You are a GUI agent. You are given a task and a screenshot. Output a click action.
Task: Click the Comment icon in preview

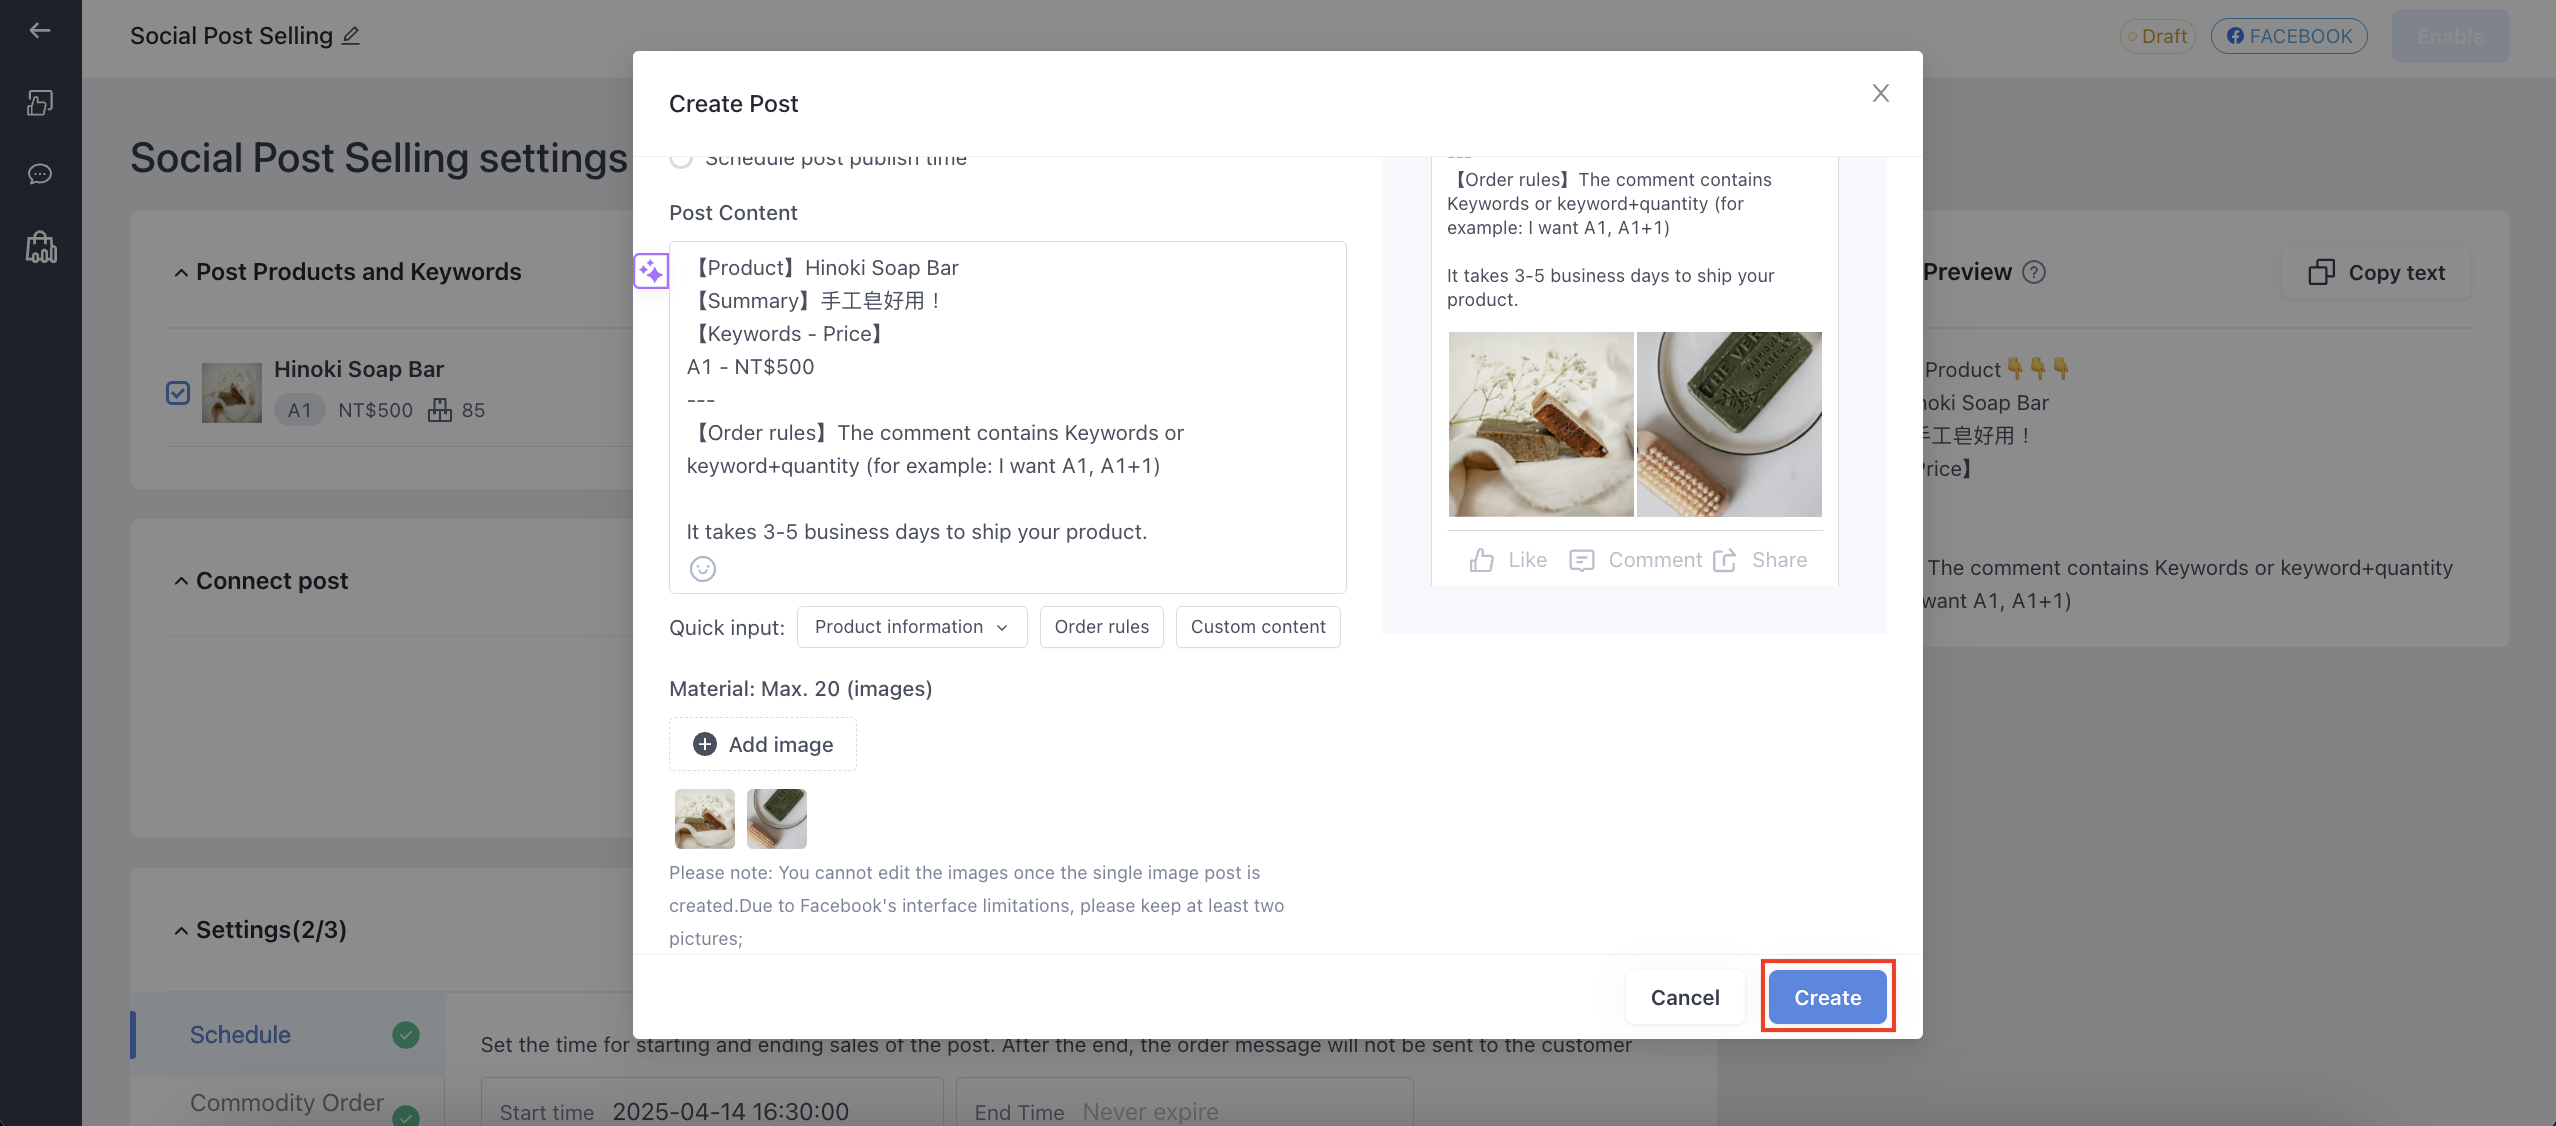pos(1582,560)
